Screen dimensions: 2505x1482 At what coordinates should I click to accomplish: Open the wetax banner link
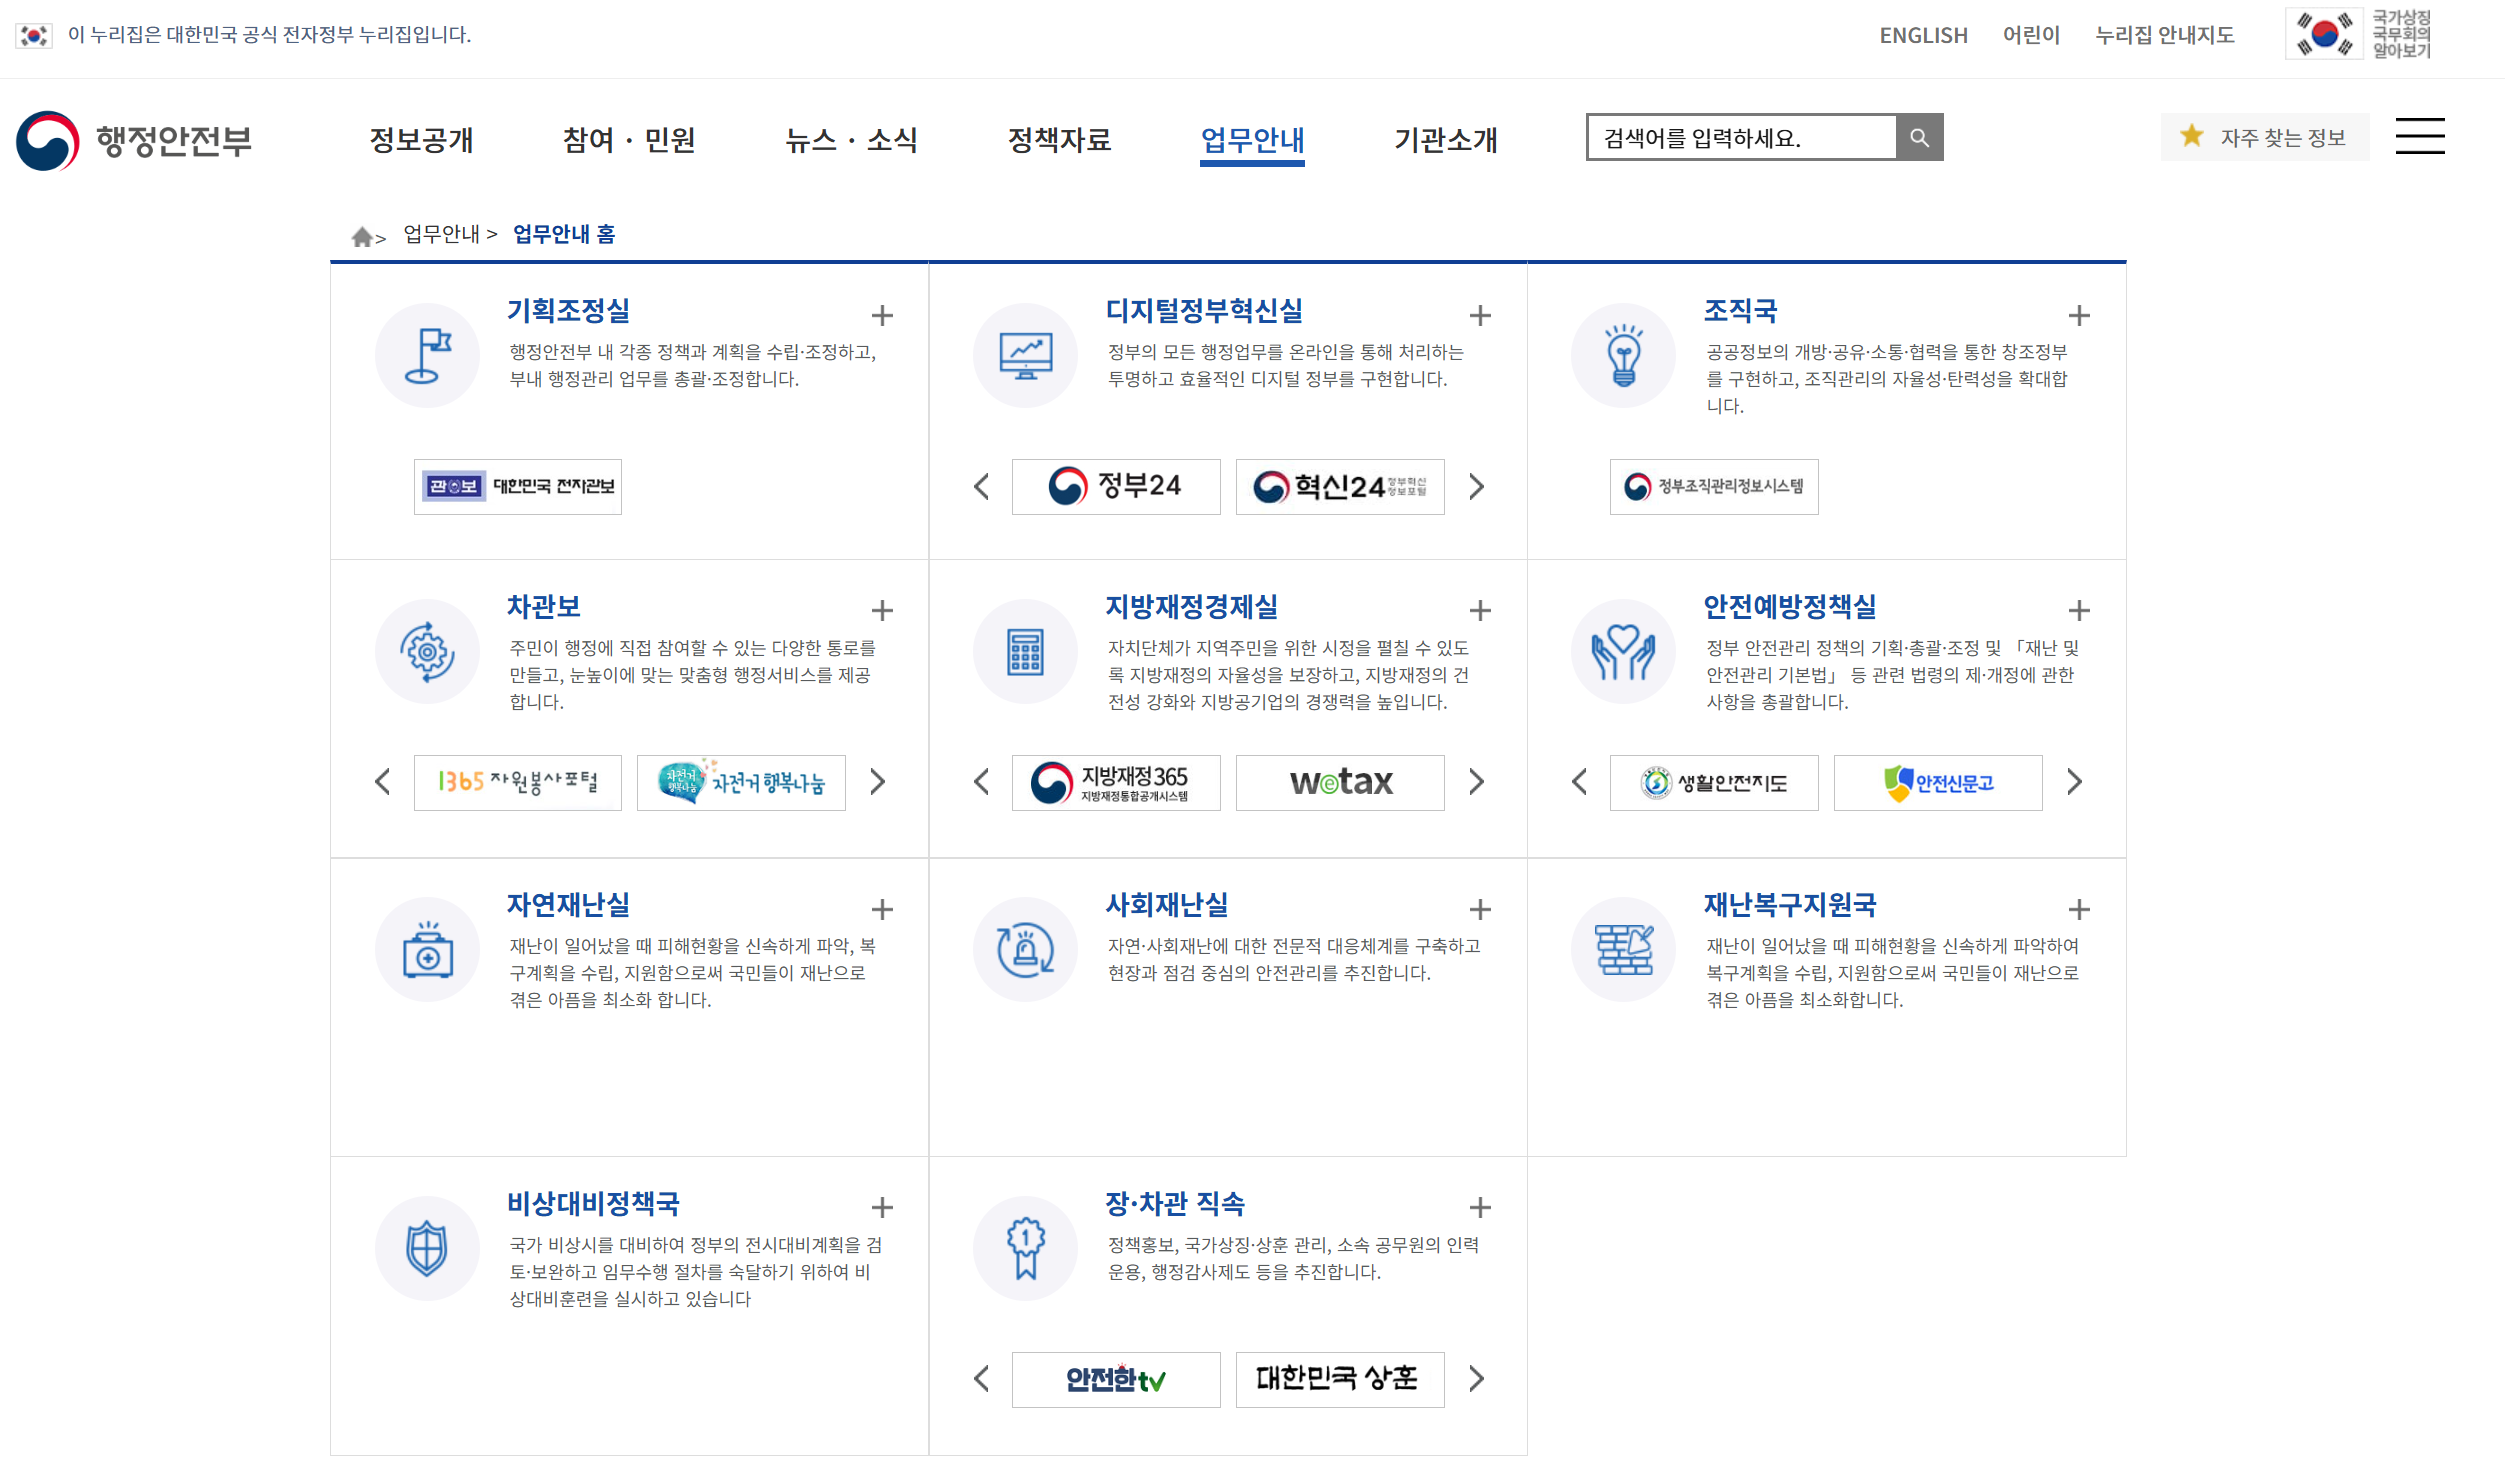[1339, 782]
